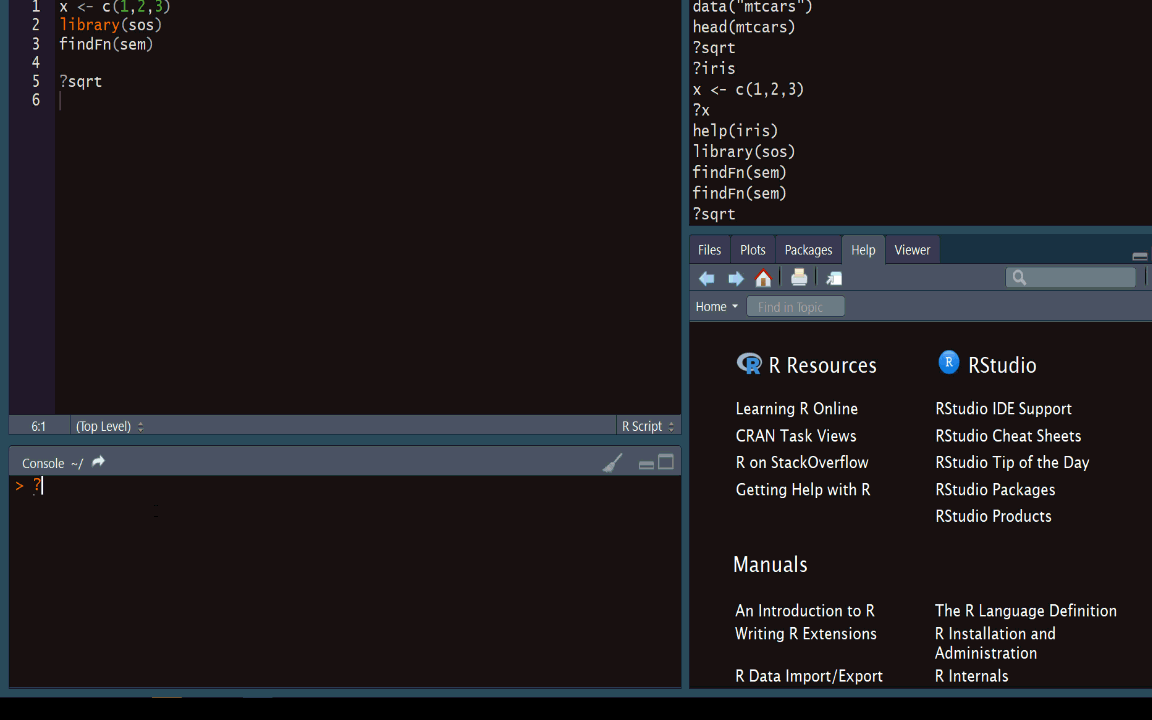Click the console working directory arrow
This screenshot has width=1152, height=720.
(98, 462)
